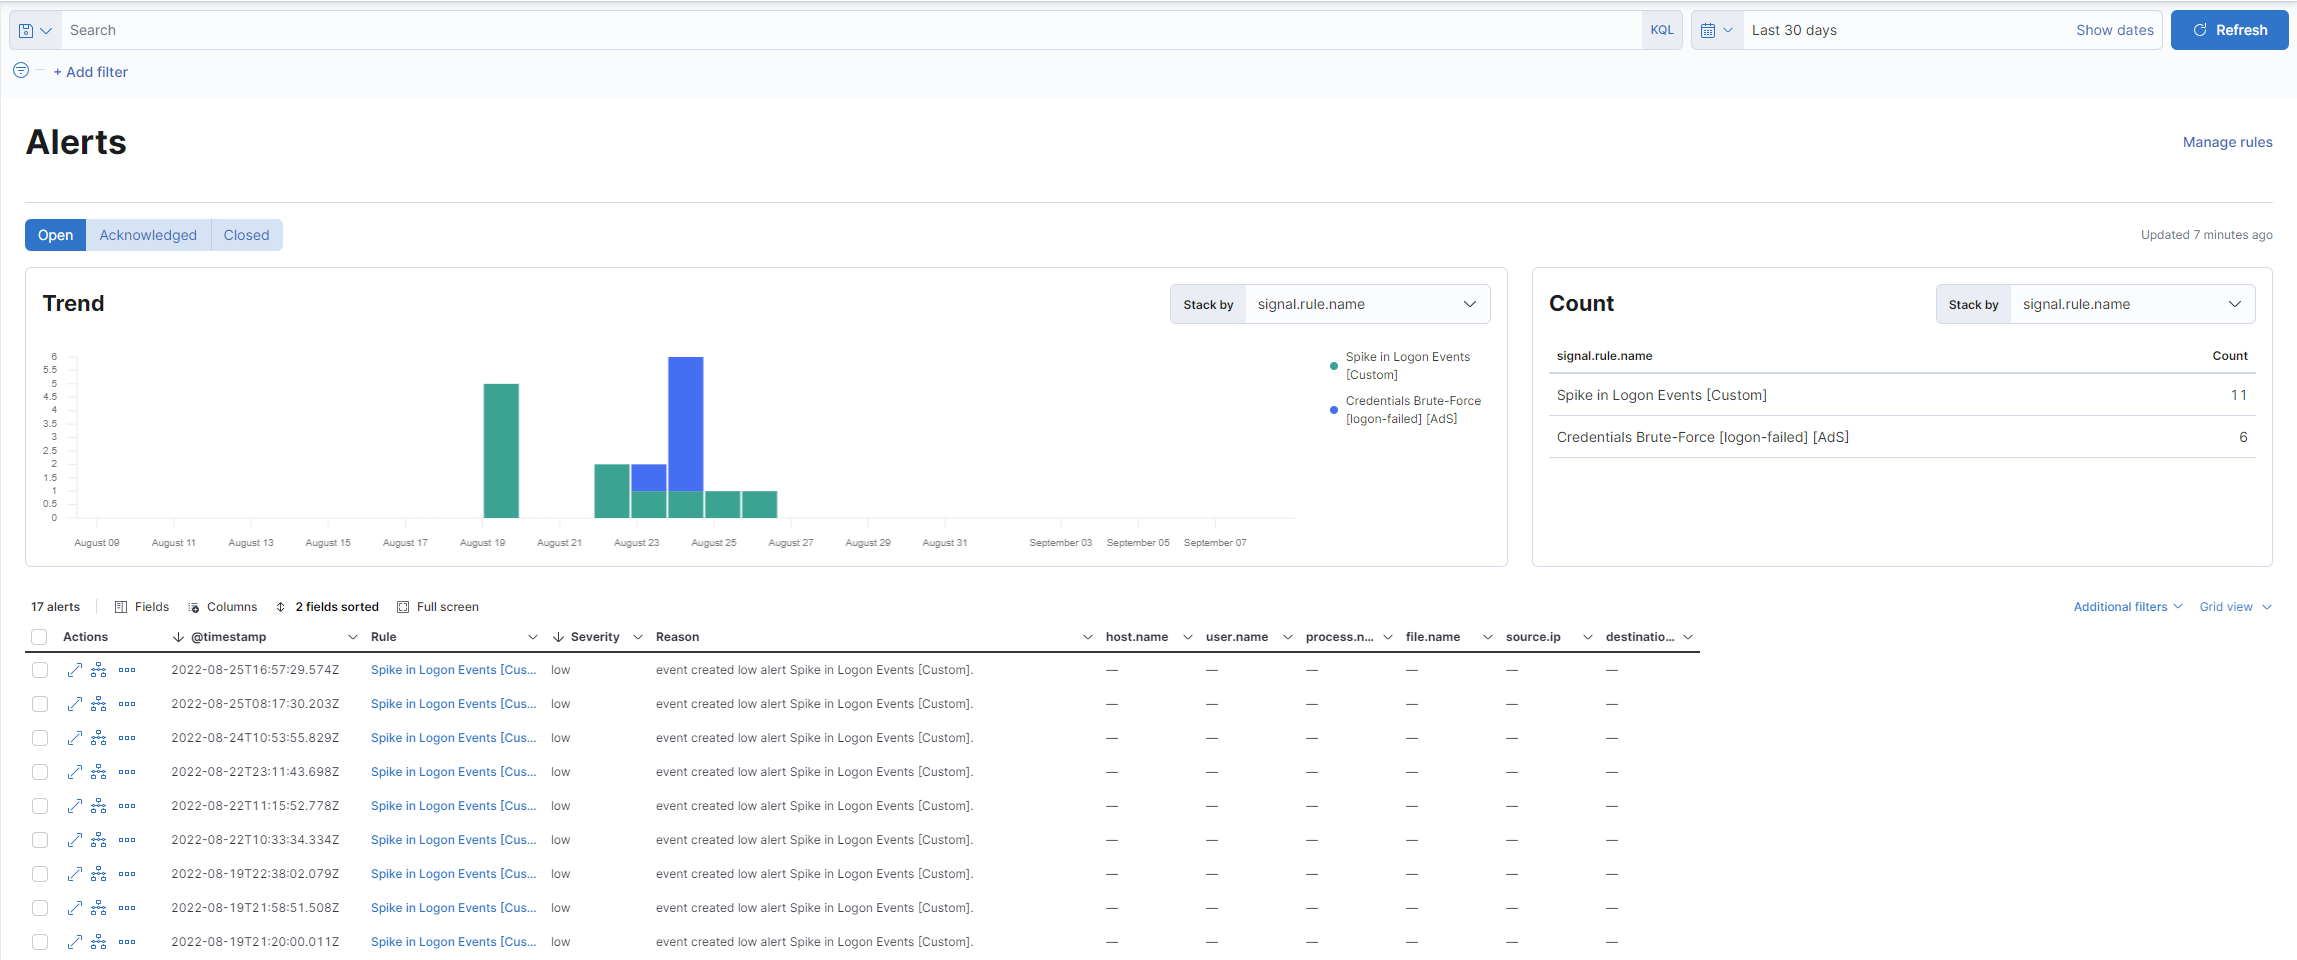This screenshot has height=960, width=2297.
Task: Click the Refresh button
Action: (x=2229, y=30)
